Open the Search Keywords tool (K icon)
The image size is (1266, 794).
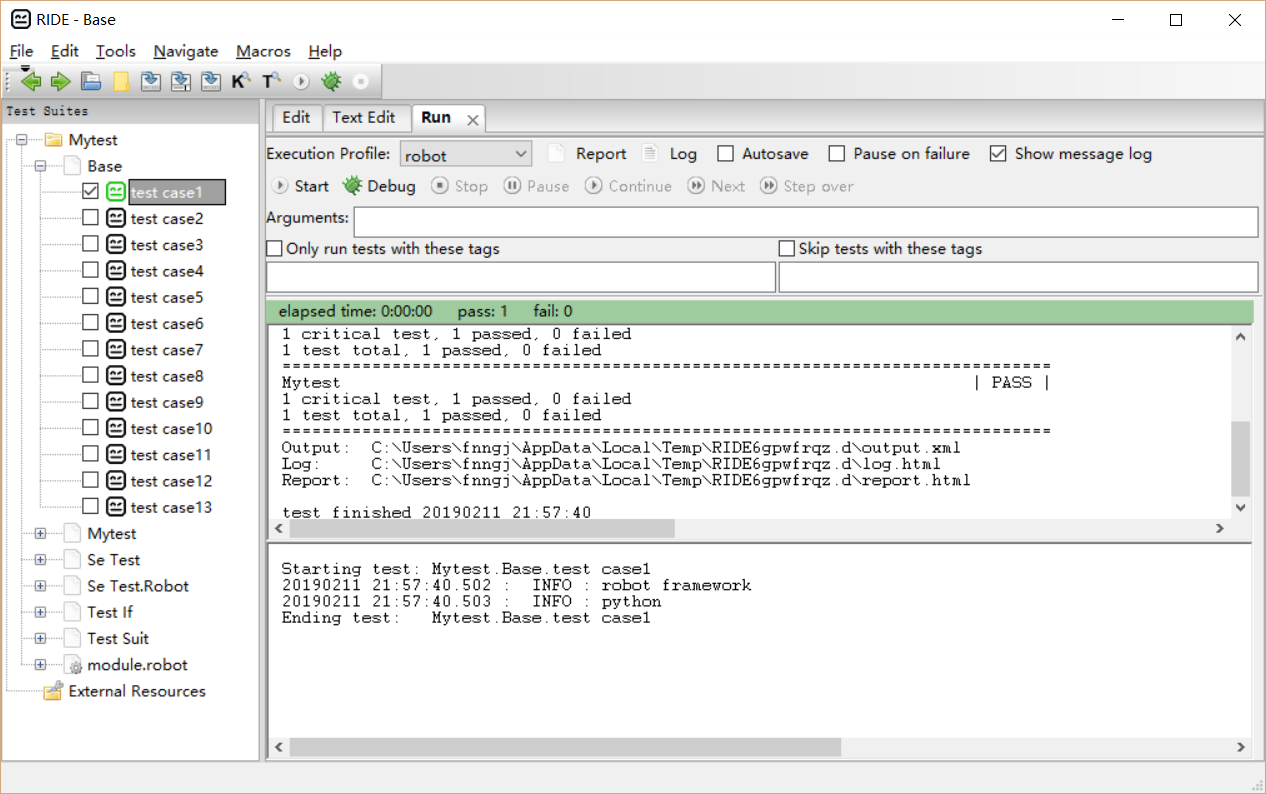click(240, 81)
